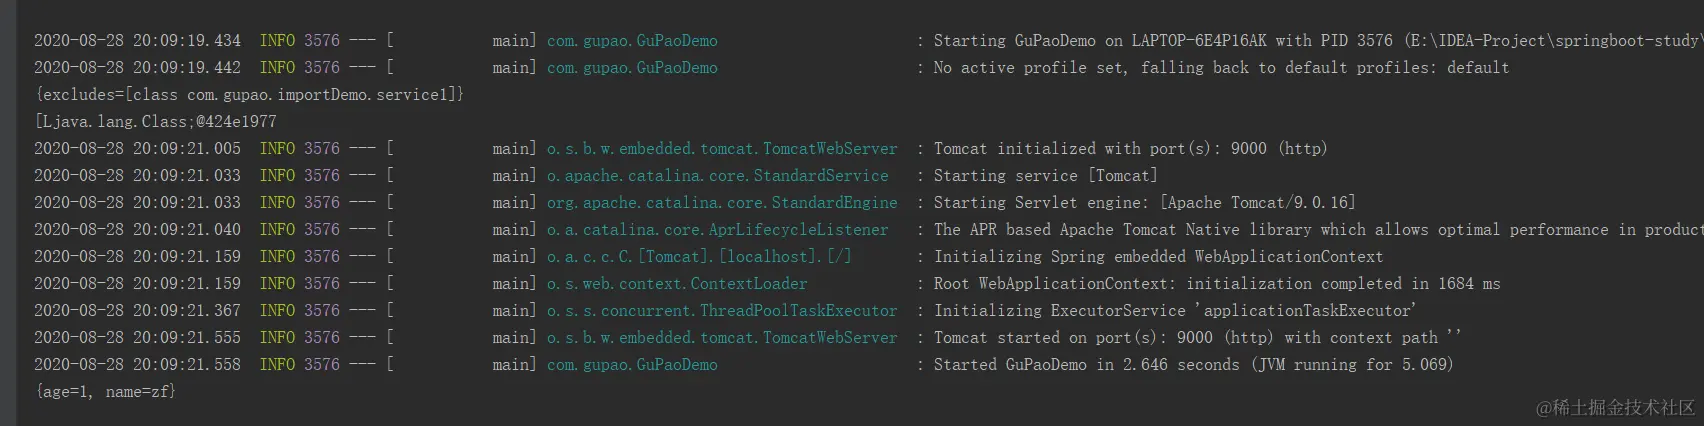The width and height of the screenshot is (1704, 426).
Task: Click the 'Starting Servlet engine' log message
Action: pos(1144,203)
